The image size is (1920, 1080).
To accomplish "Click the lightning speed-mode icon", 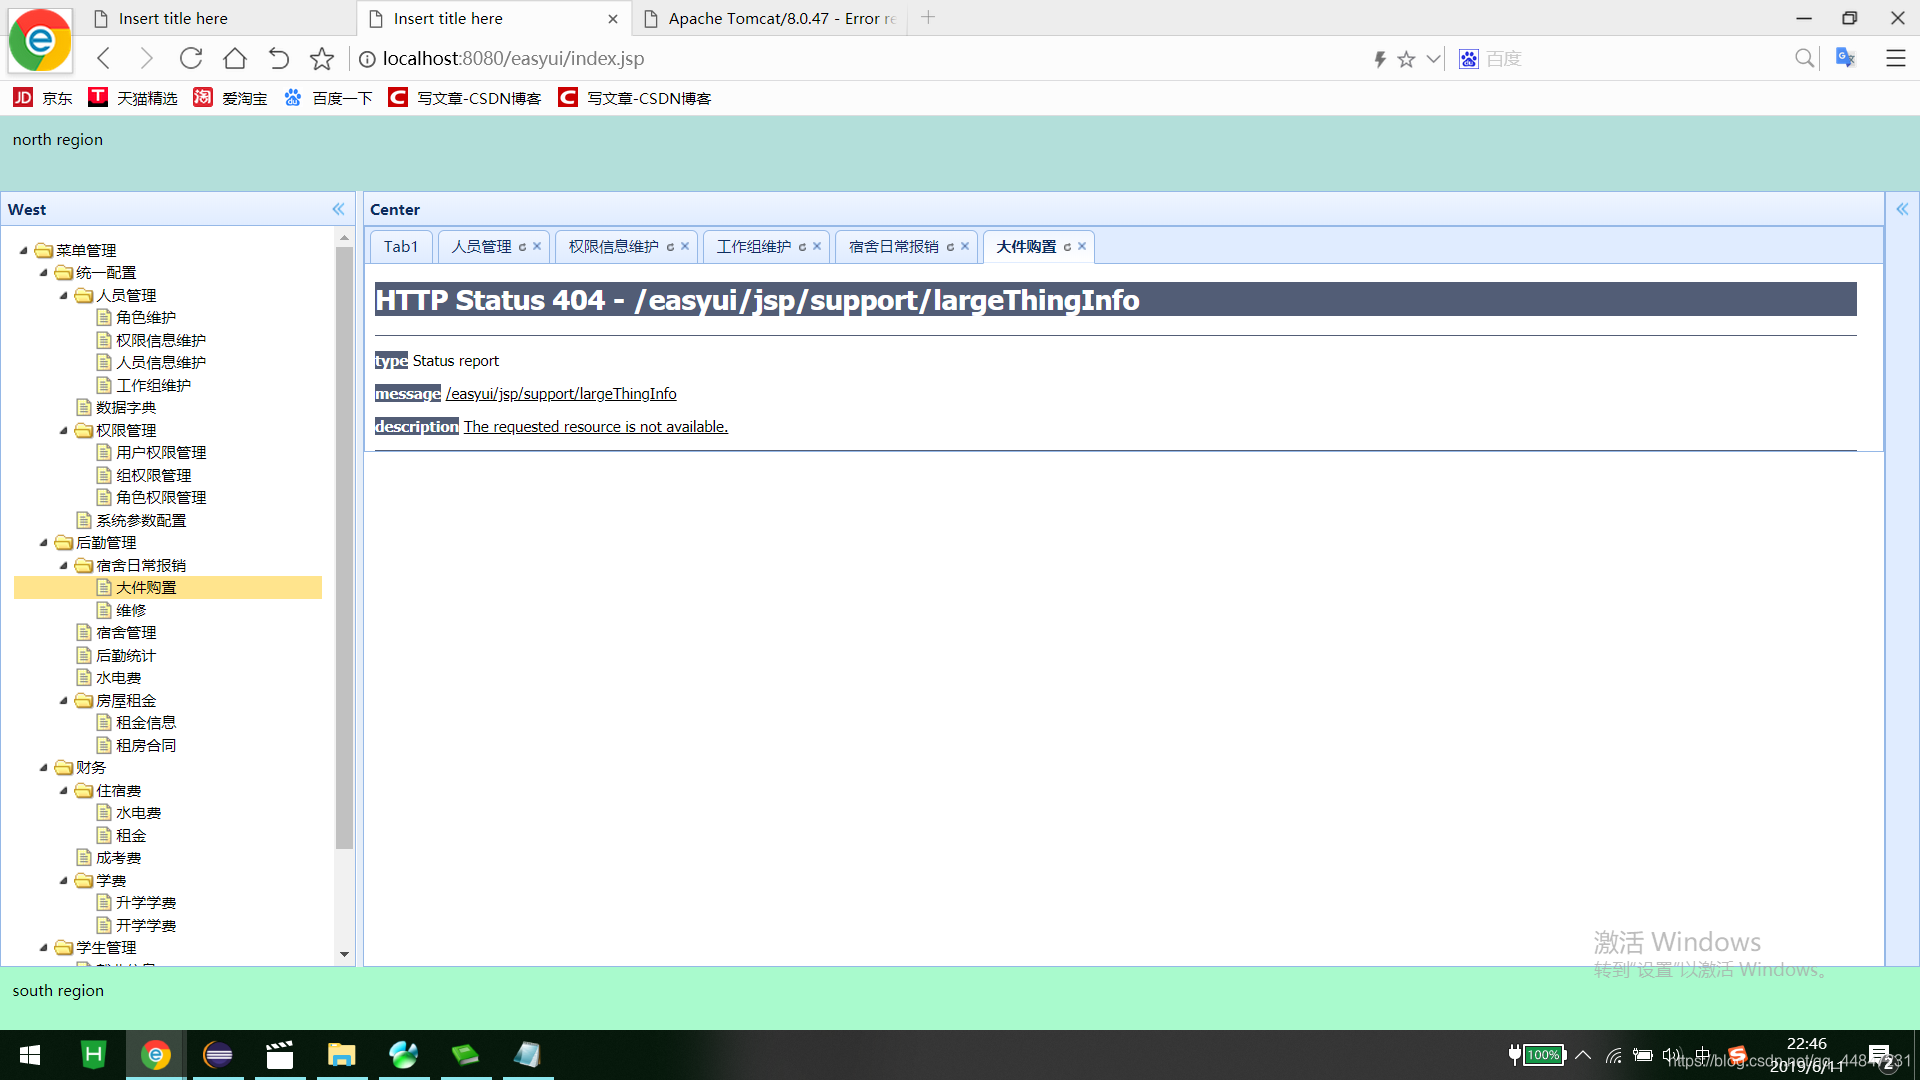I will [1380, 59].
